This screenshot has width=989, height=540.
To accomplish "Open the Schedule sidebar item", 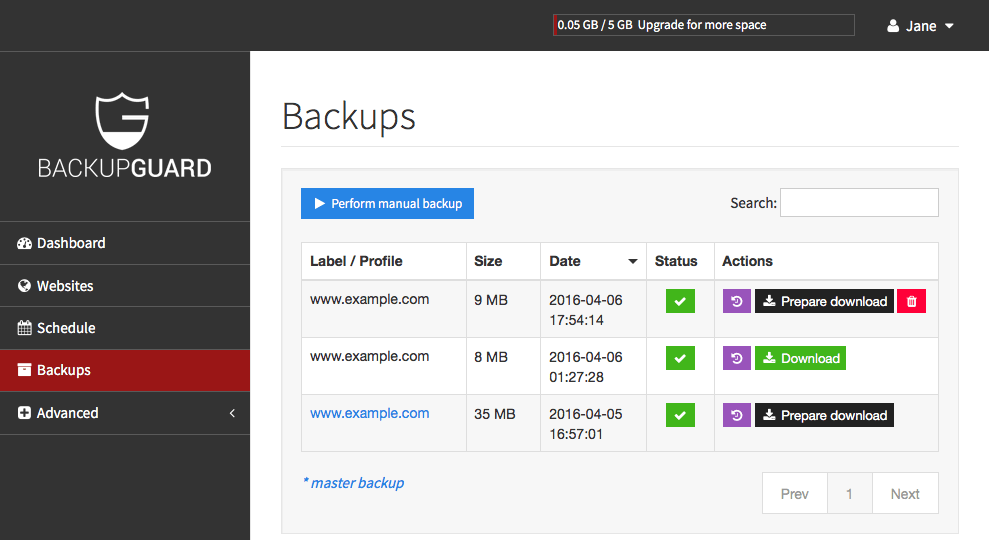I will (x=125, y=328).
